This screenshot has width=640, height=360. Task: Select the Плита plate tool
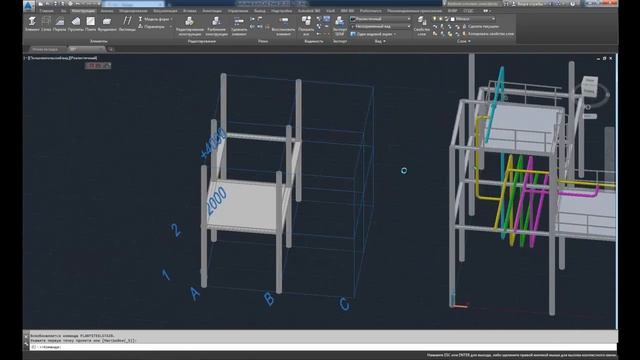[x=91, y=24]
